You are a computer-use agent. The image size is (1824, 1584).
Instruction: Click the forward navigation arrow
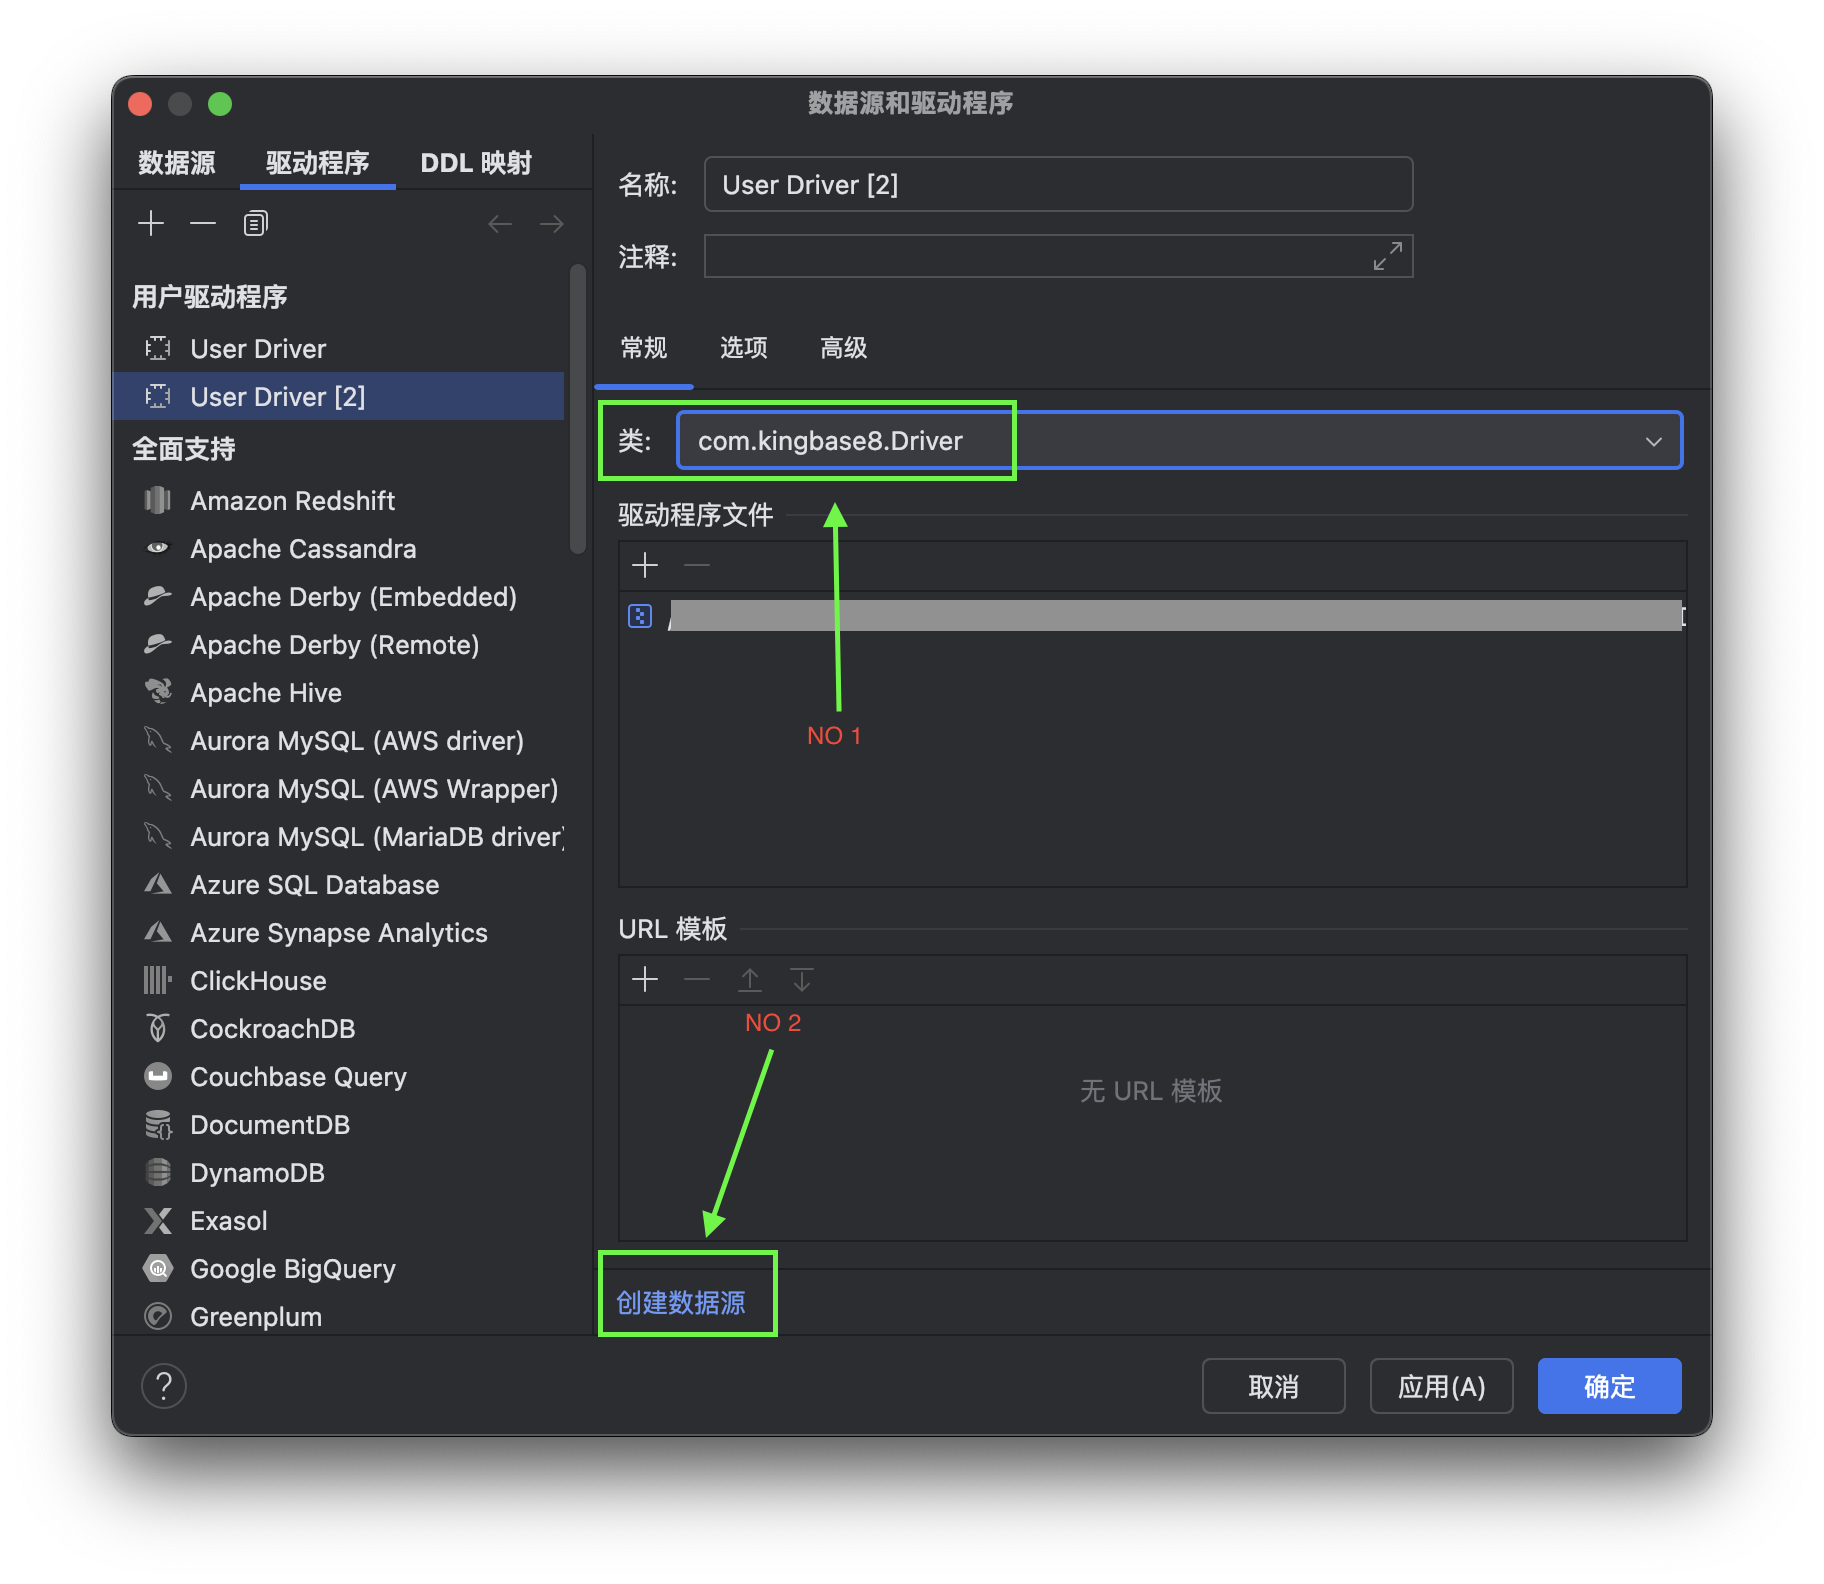[551, 223]
